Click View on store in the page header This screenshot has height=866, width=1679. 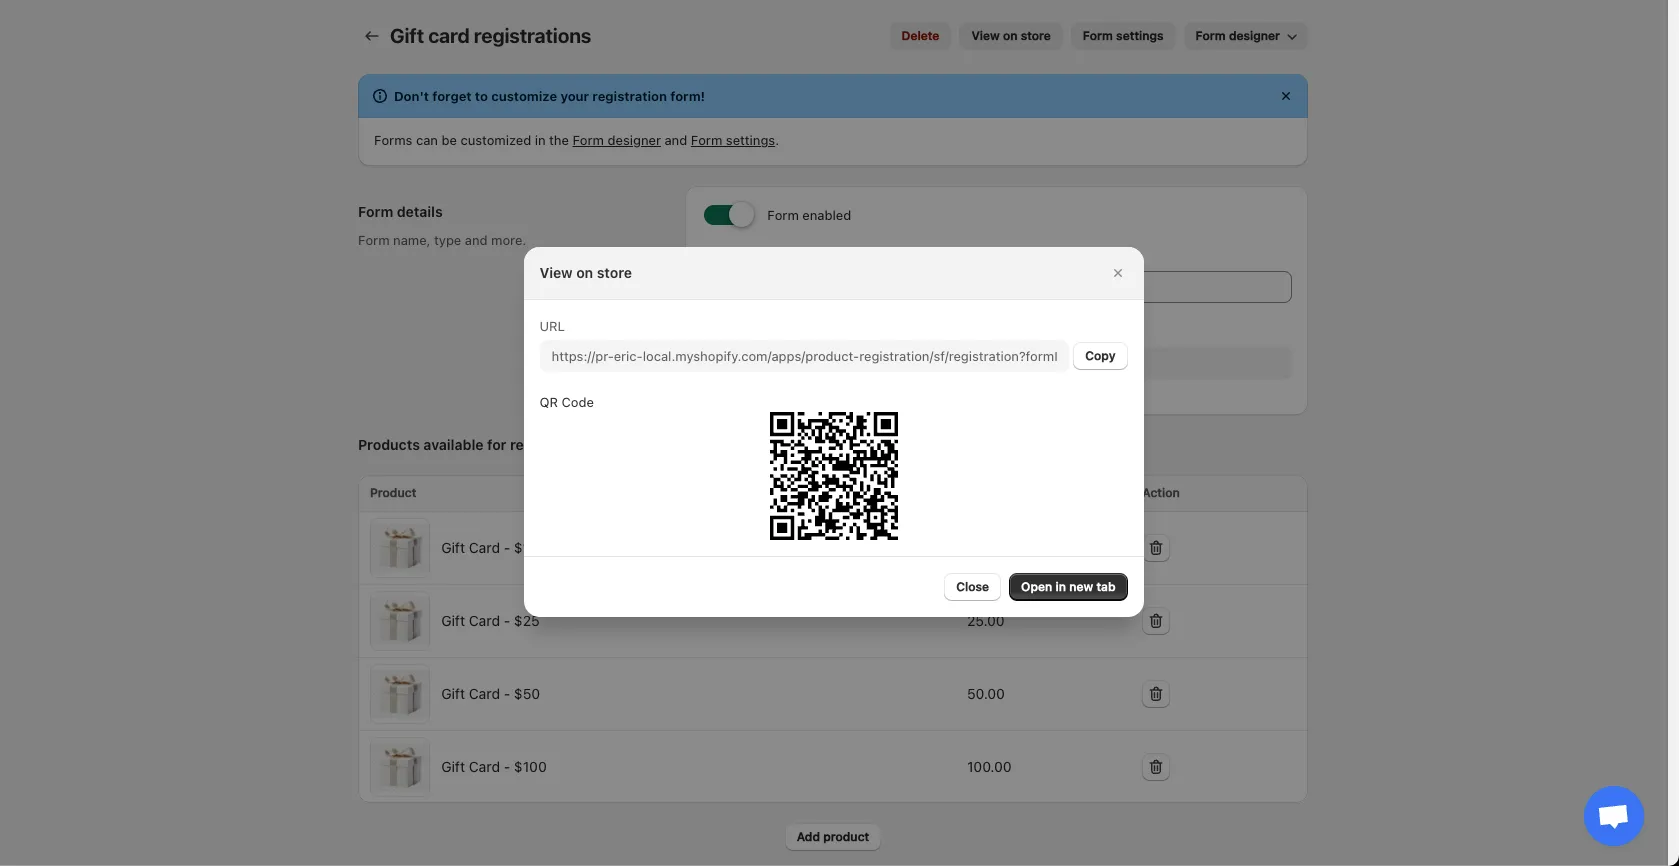click(x=1011, y=36)
